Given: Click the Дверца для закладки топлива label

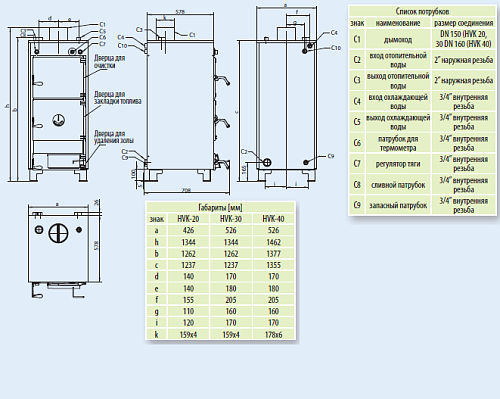Looking at the screenshot, I should click(x=117, y=97).
